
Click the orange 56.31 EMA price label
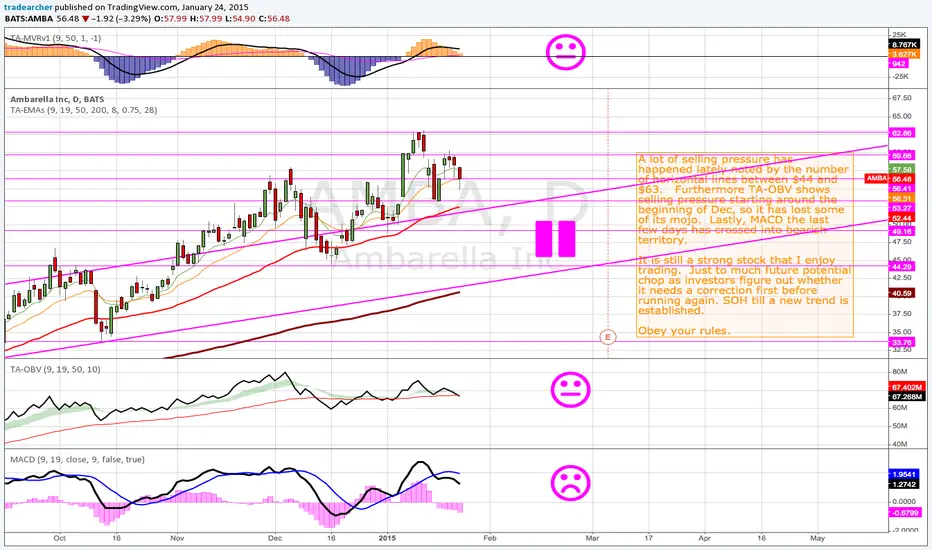click(902, 199)
